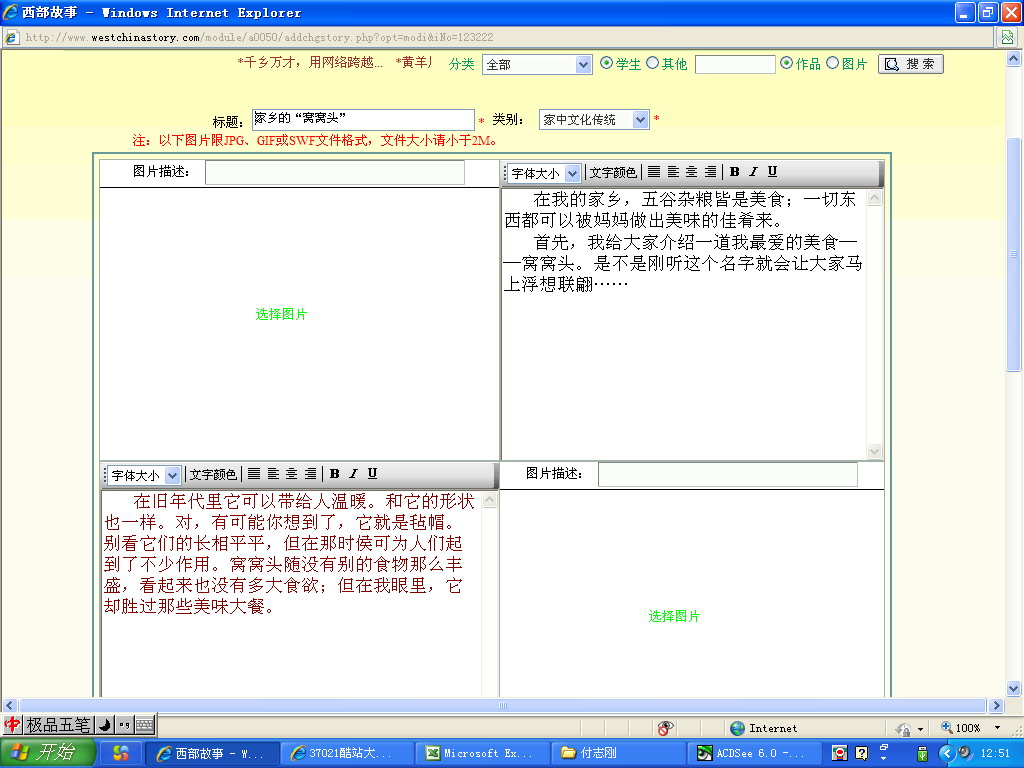Click the 搜索 search button
The height and width of the screenshot is (768, 1024).
pos(910,64)
